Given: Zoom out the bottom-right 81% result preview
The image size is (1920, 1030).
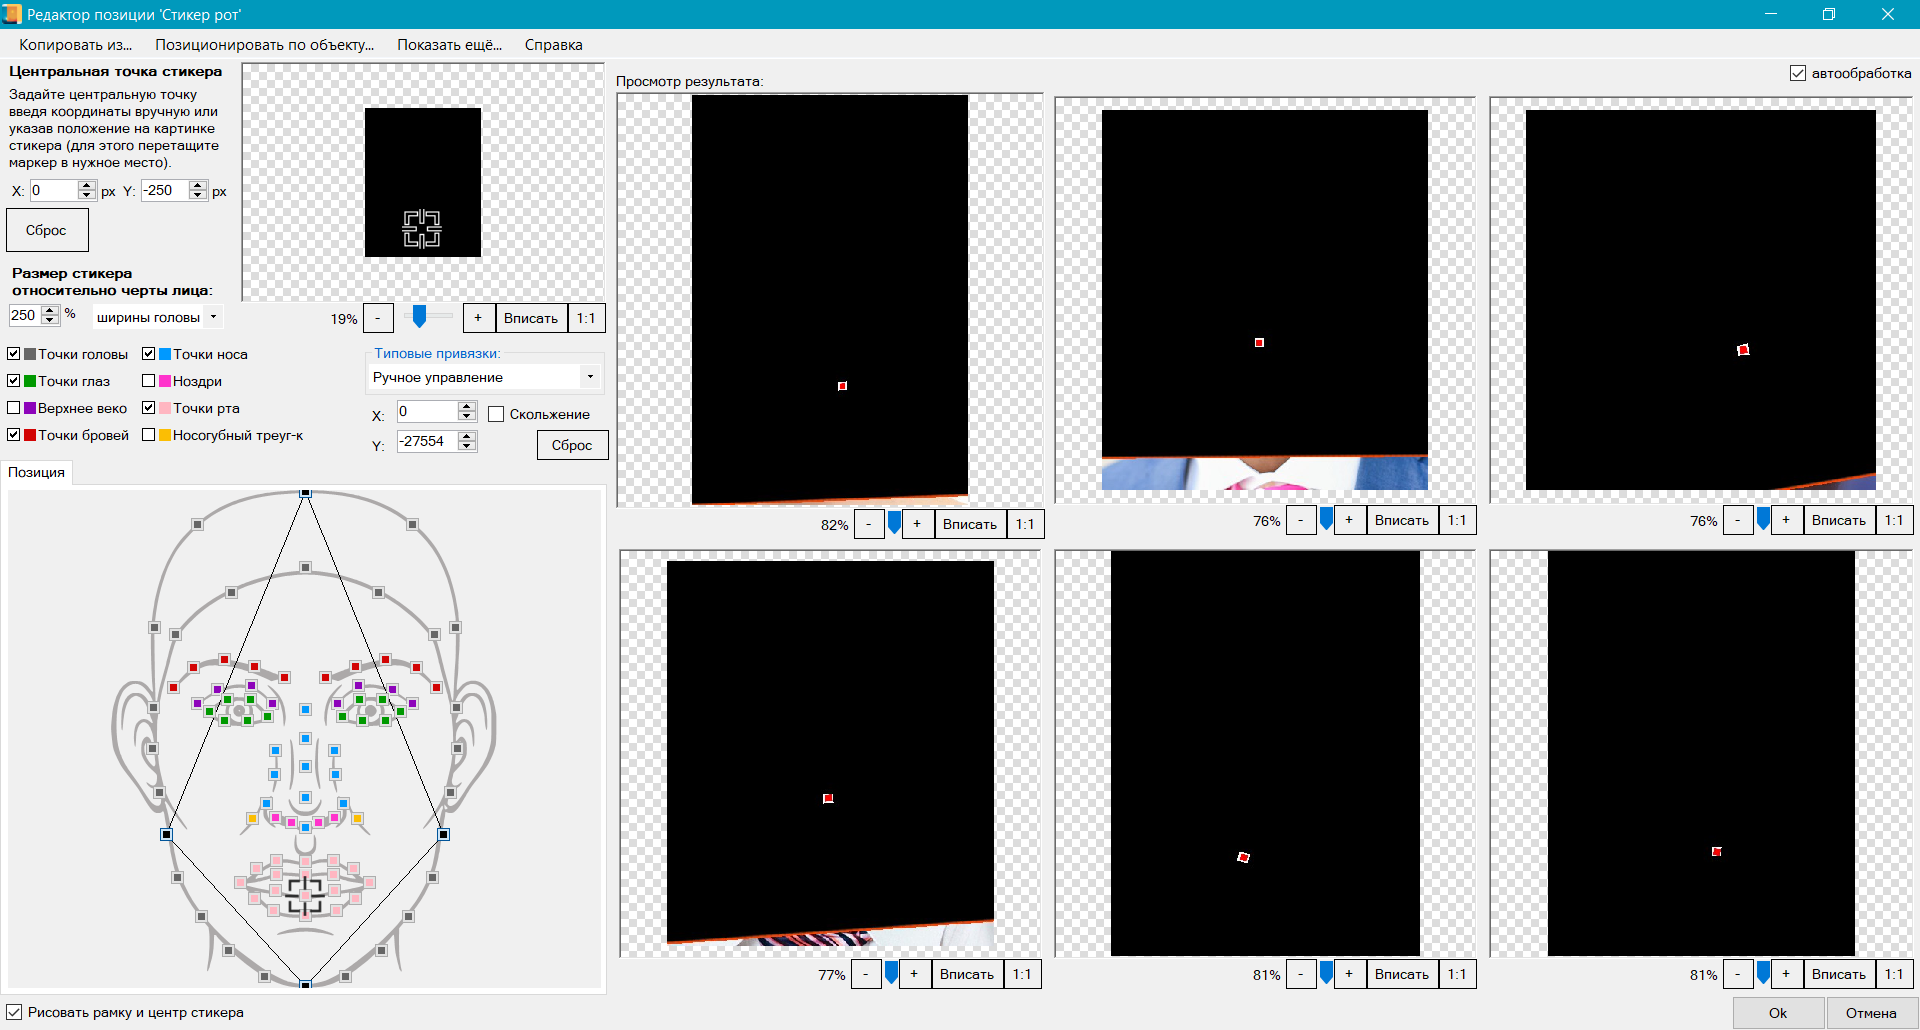Looking at the screenshot, I should pyautogui.click(x=1738, y=974).
